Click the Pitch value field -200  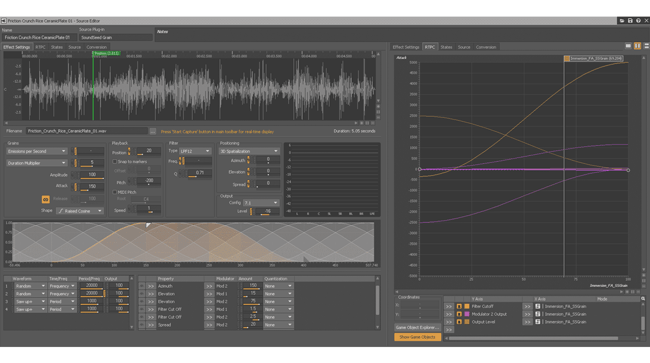pos(148,182)
